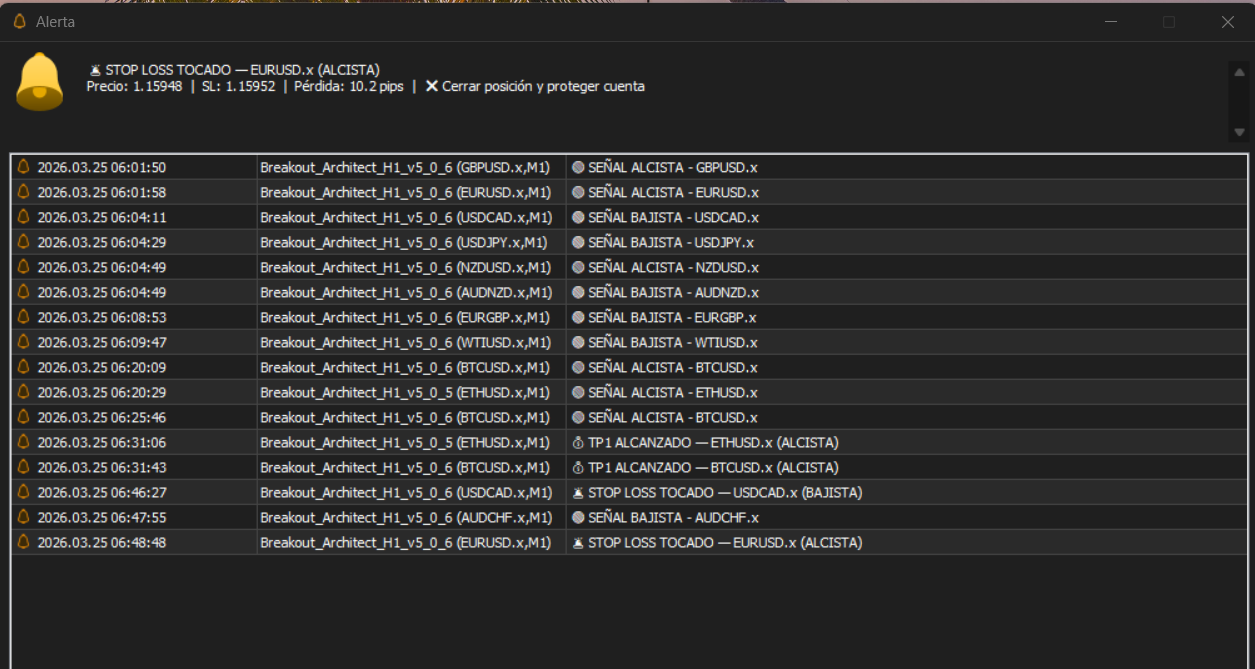Select the SEÑAL BAJISTA - USDJPY.x alert row
Viewport: 1255px width, 669px height.
tap(670, 242)
